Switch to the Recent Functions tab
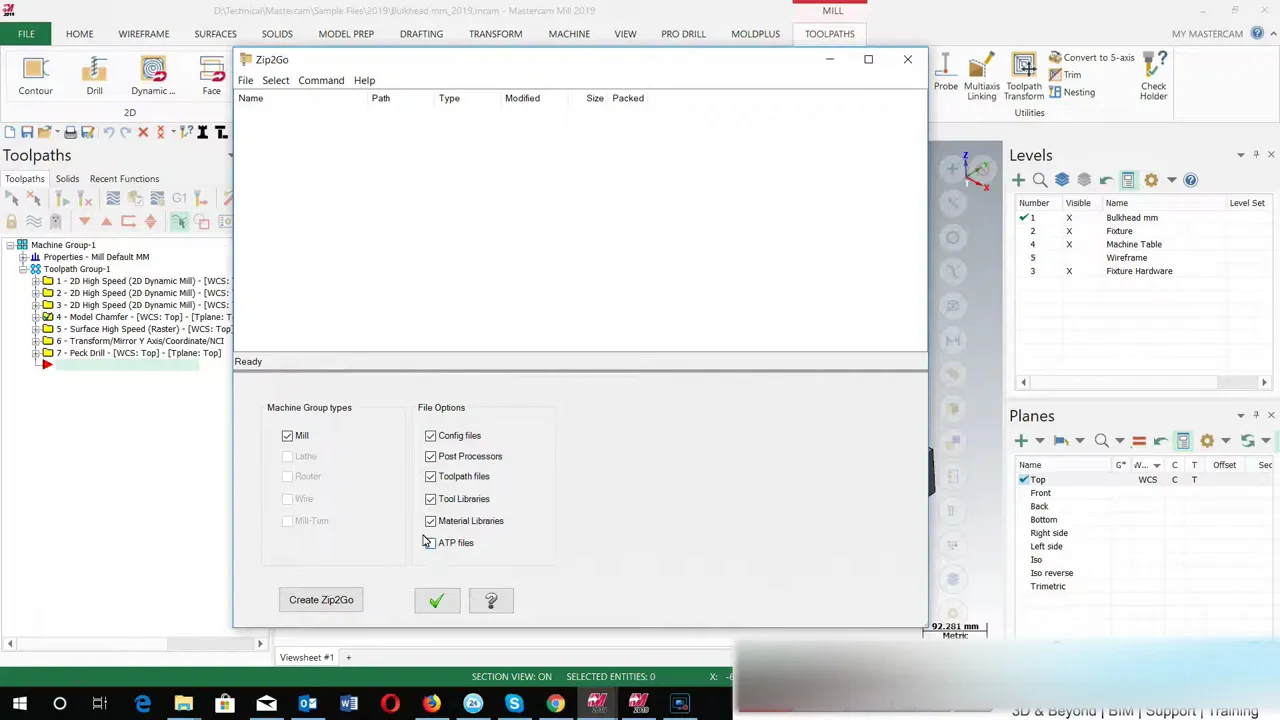This screenshot has width=1280, height=720. pyautogui.click(x=124, y=179)
